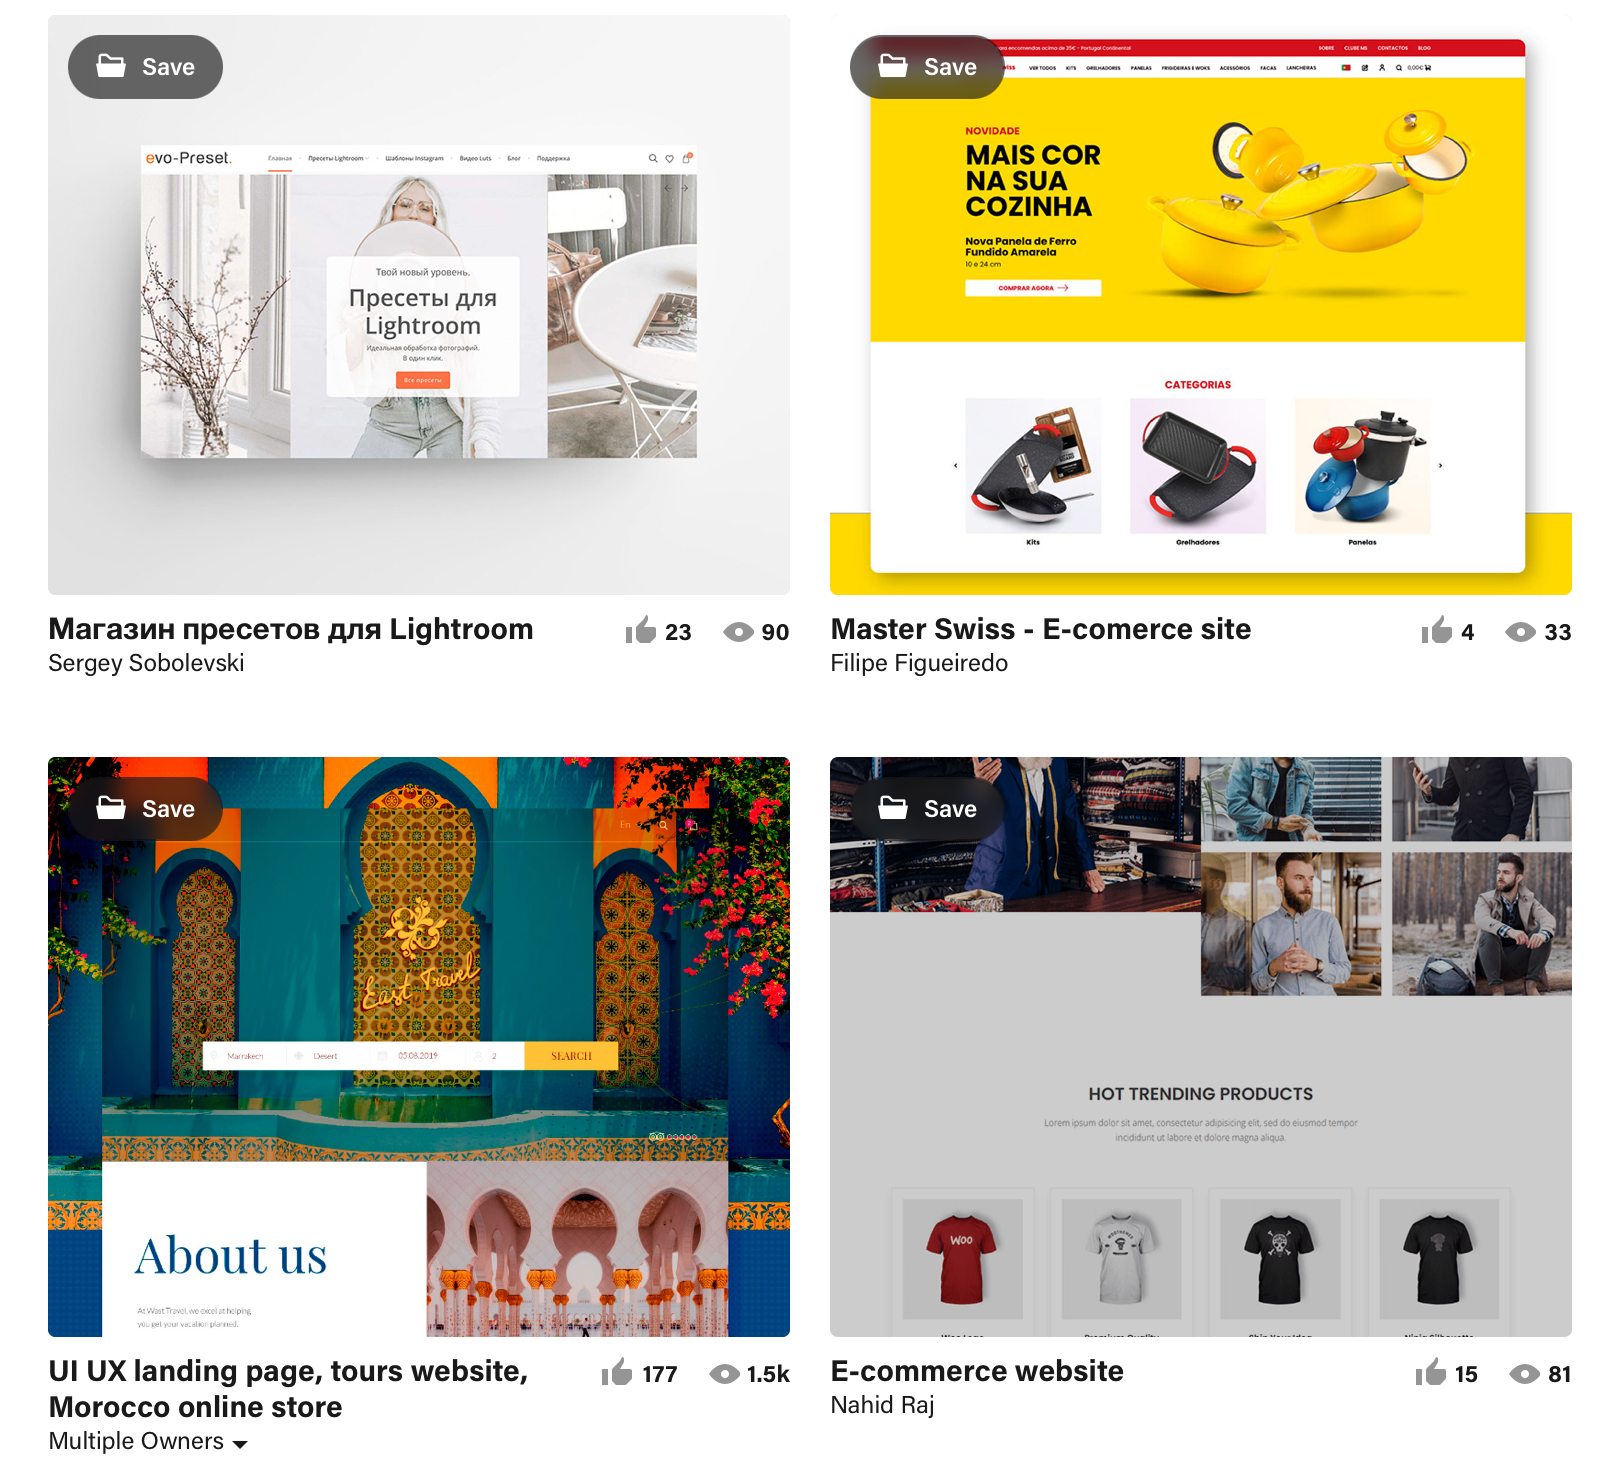Save the Master Swiss project to collection
The width and height of the screenshot is (1620, 1480).
coord(927,67)
